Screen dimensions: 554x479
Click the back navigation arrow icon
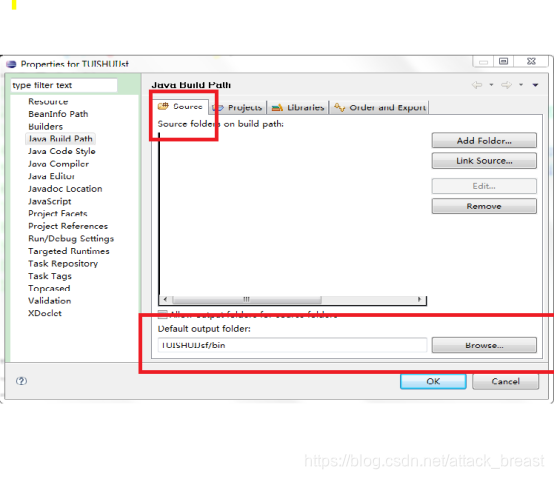tap(477, 85)
